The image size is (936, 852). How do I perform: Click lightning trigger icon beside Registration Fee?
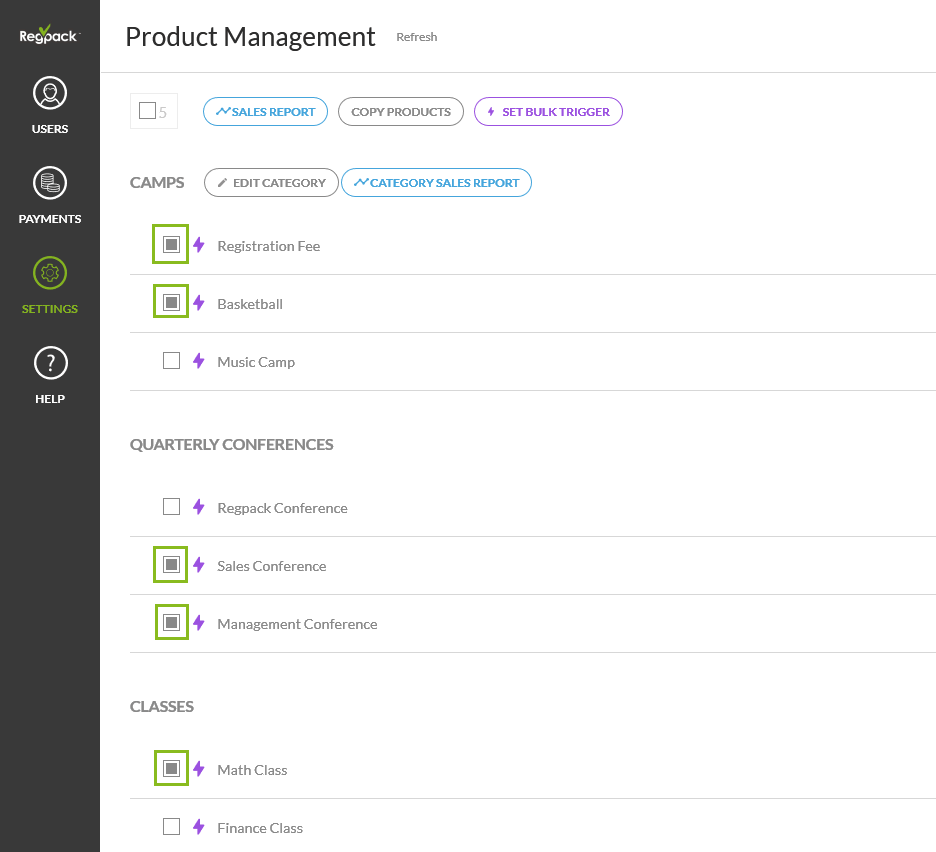(x=198, y=245)
